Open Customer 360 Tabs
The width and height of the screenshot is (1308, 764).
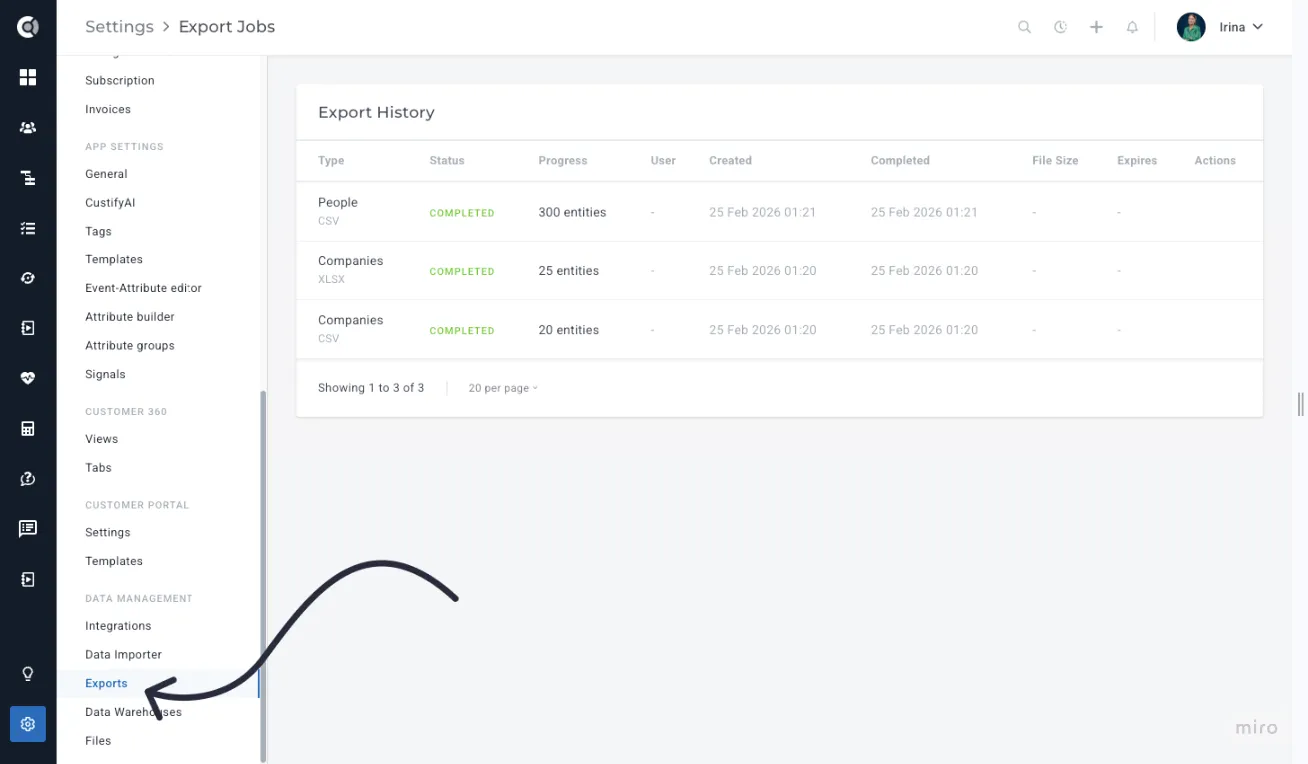click(x=98, y=468)
